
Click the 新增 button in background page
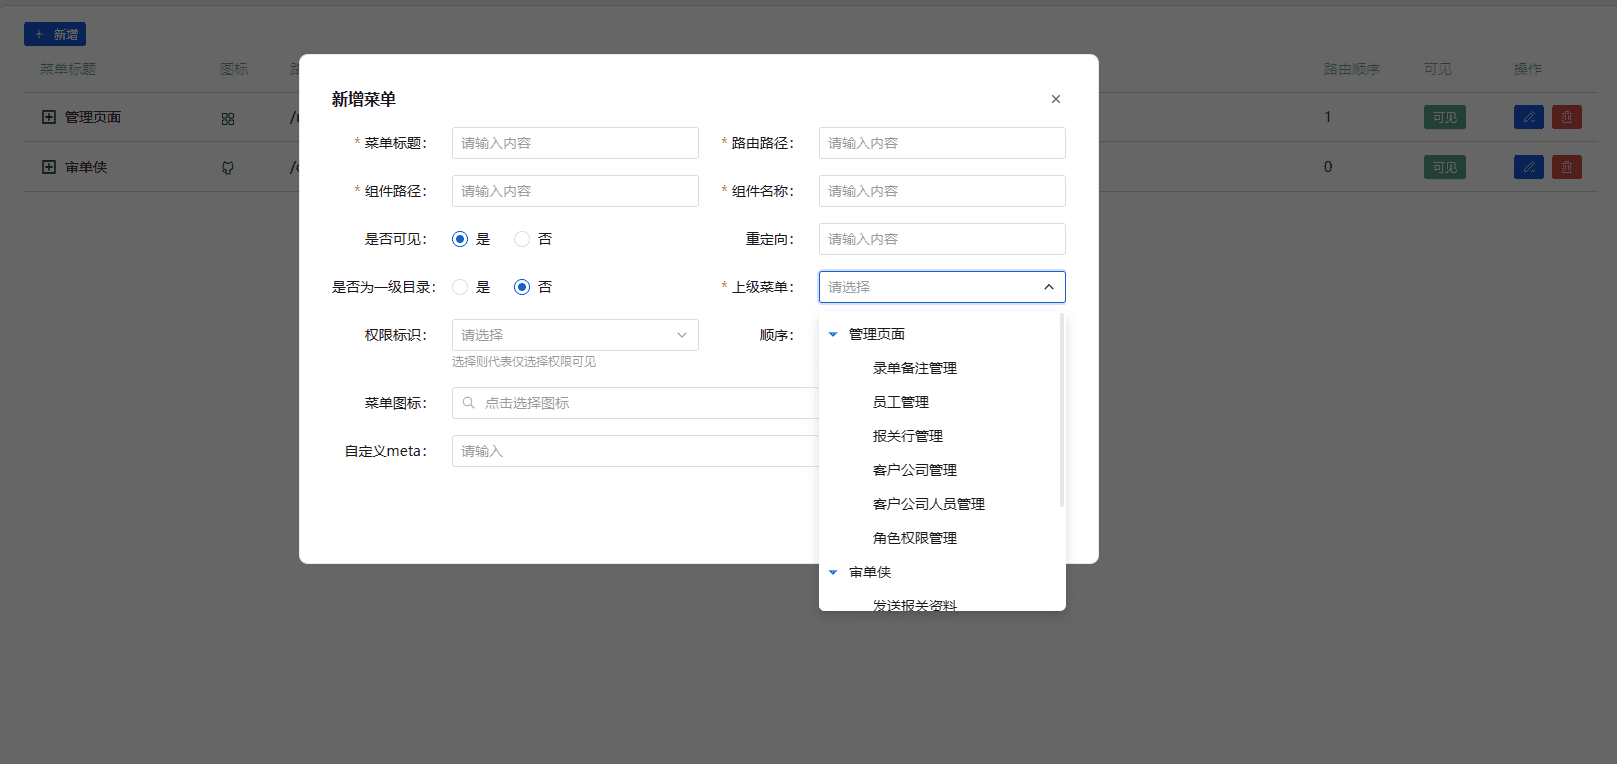pyautogui.click(x=55, y=34)
